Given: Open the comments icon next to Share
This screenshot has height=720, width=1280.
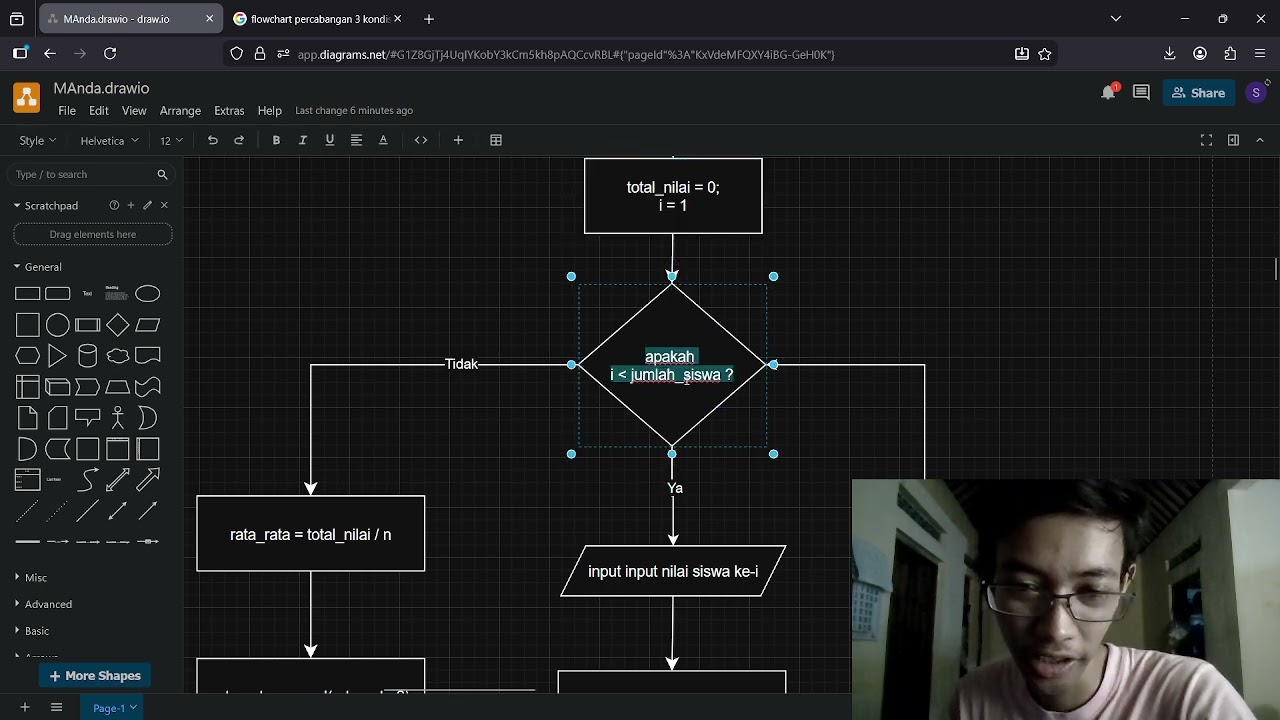Looking at the screenshot, I should coord(1141,92).
